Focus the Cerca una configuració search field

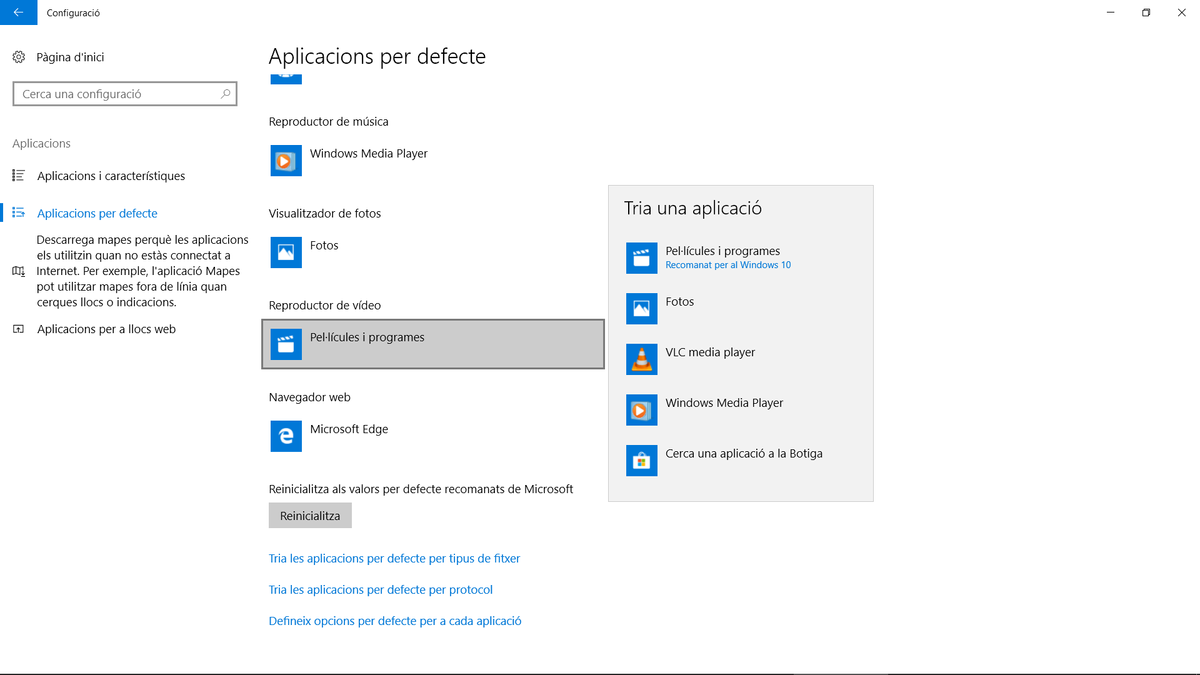pos(115,94)
